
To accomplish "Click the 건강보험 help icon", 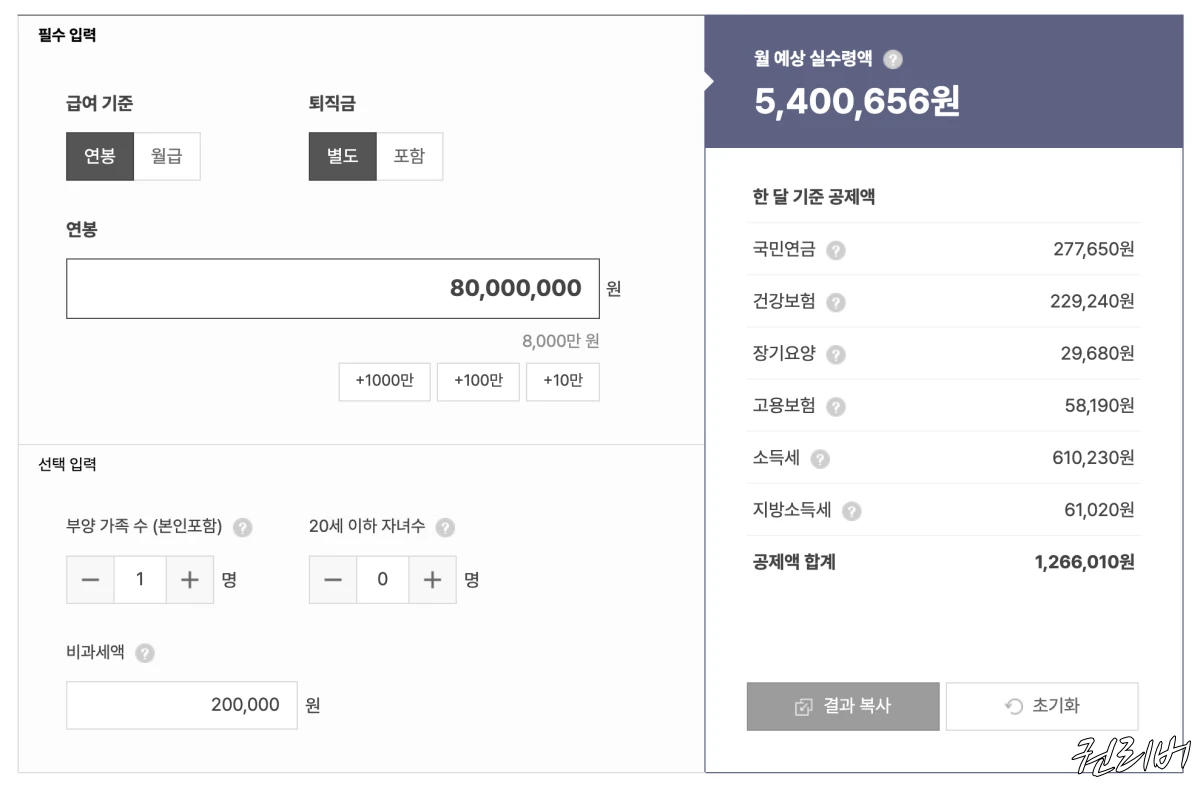I will (837, 301).
